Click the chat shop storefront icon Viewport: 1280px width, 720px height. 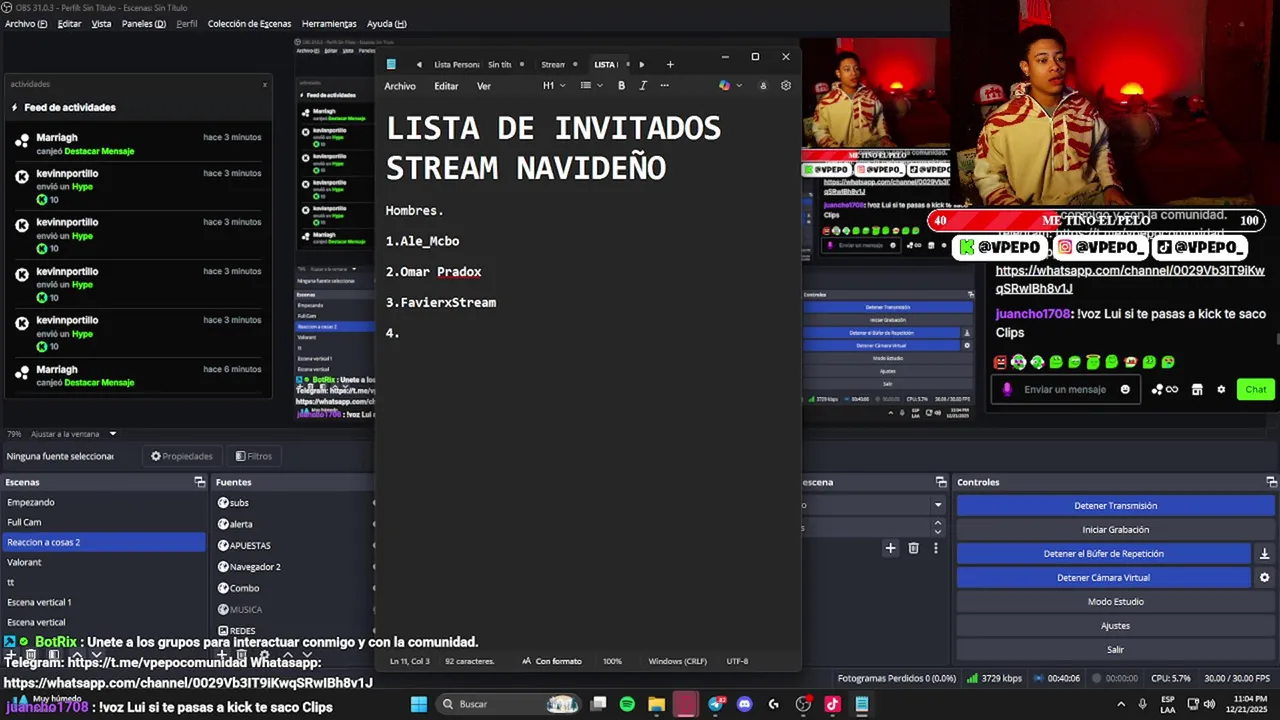tap(1197, 390)
